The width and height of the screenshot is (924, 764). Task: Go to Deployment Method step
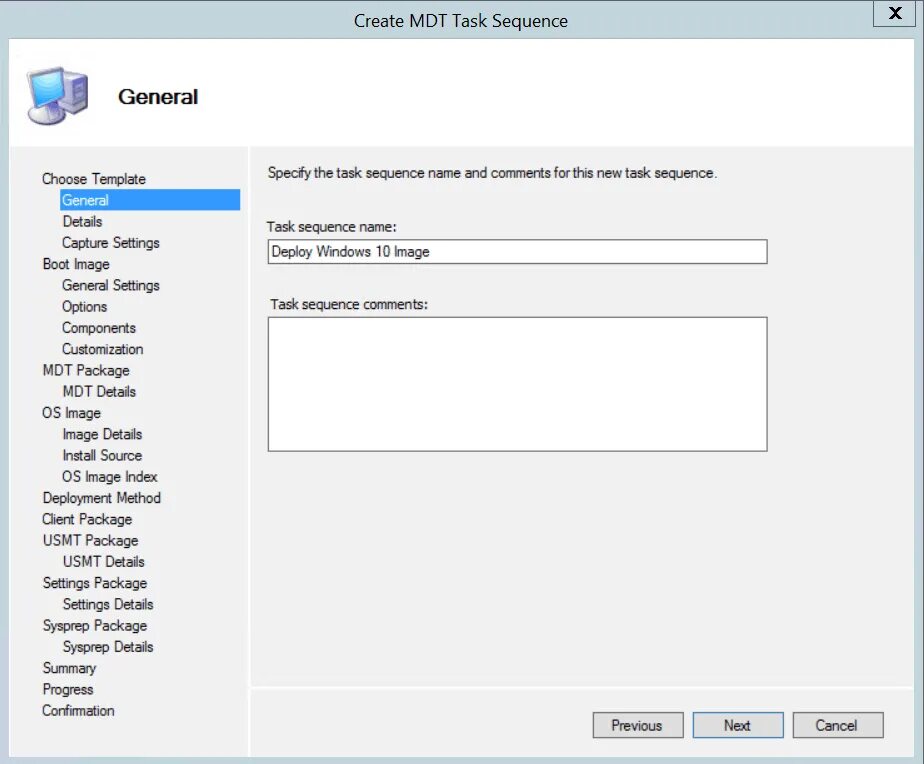point(101,498)
